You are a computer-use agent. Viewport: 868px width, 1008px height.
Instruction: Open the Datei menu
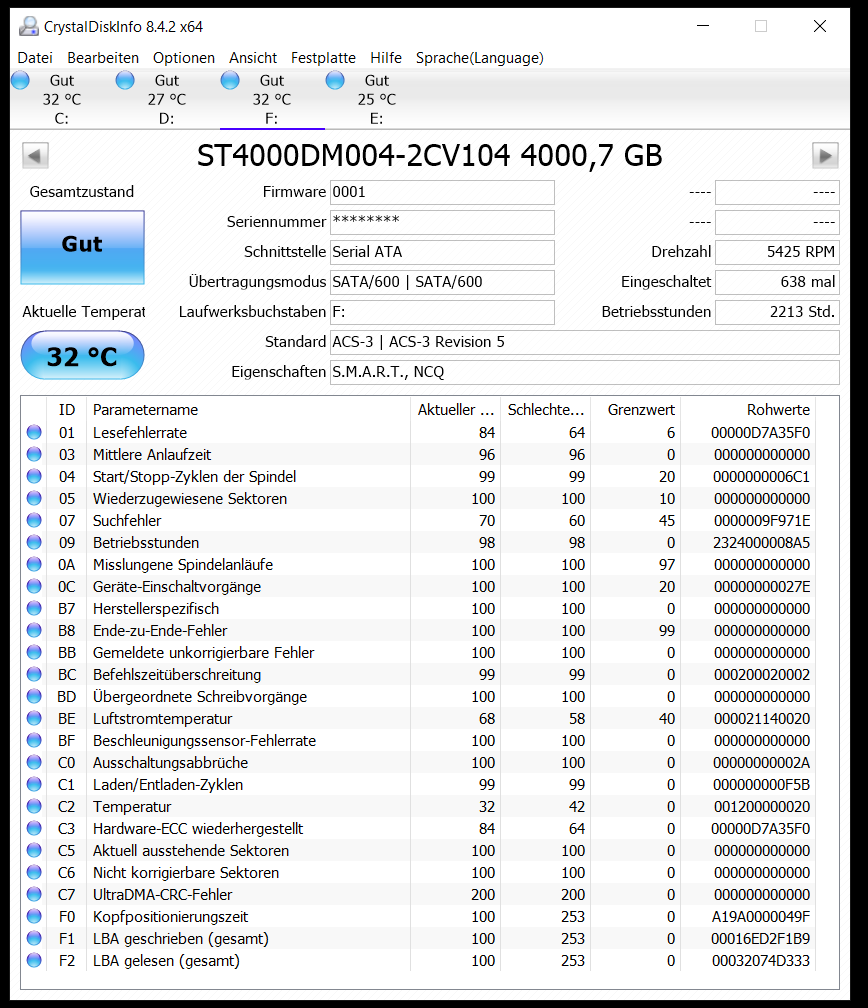(35, 58)
